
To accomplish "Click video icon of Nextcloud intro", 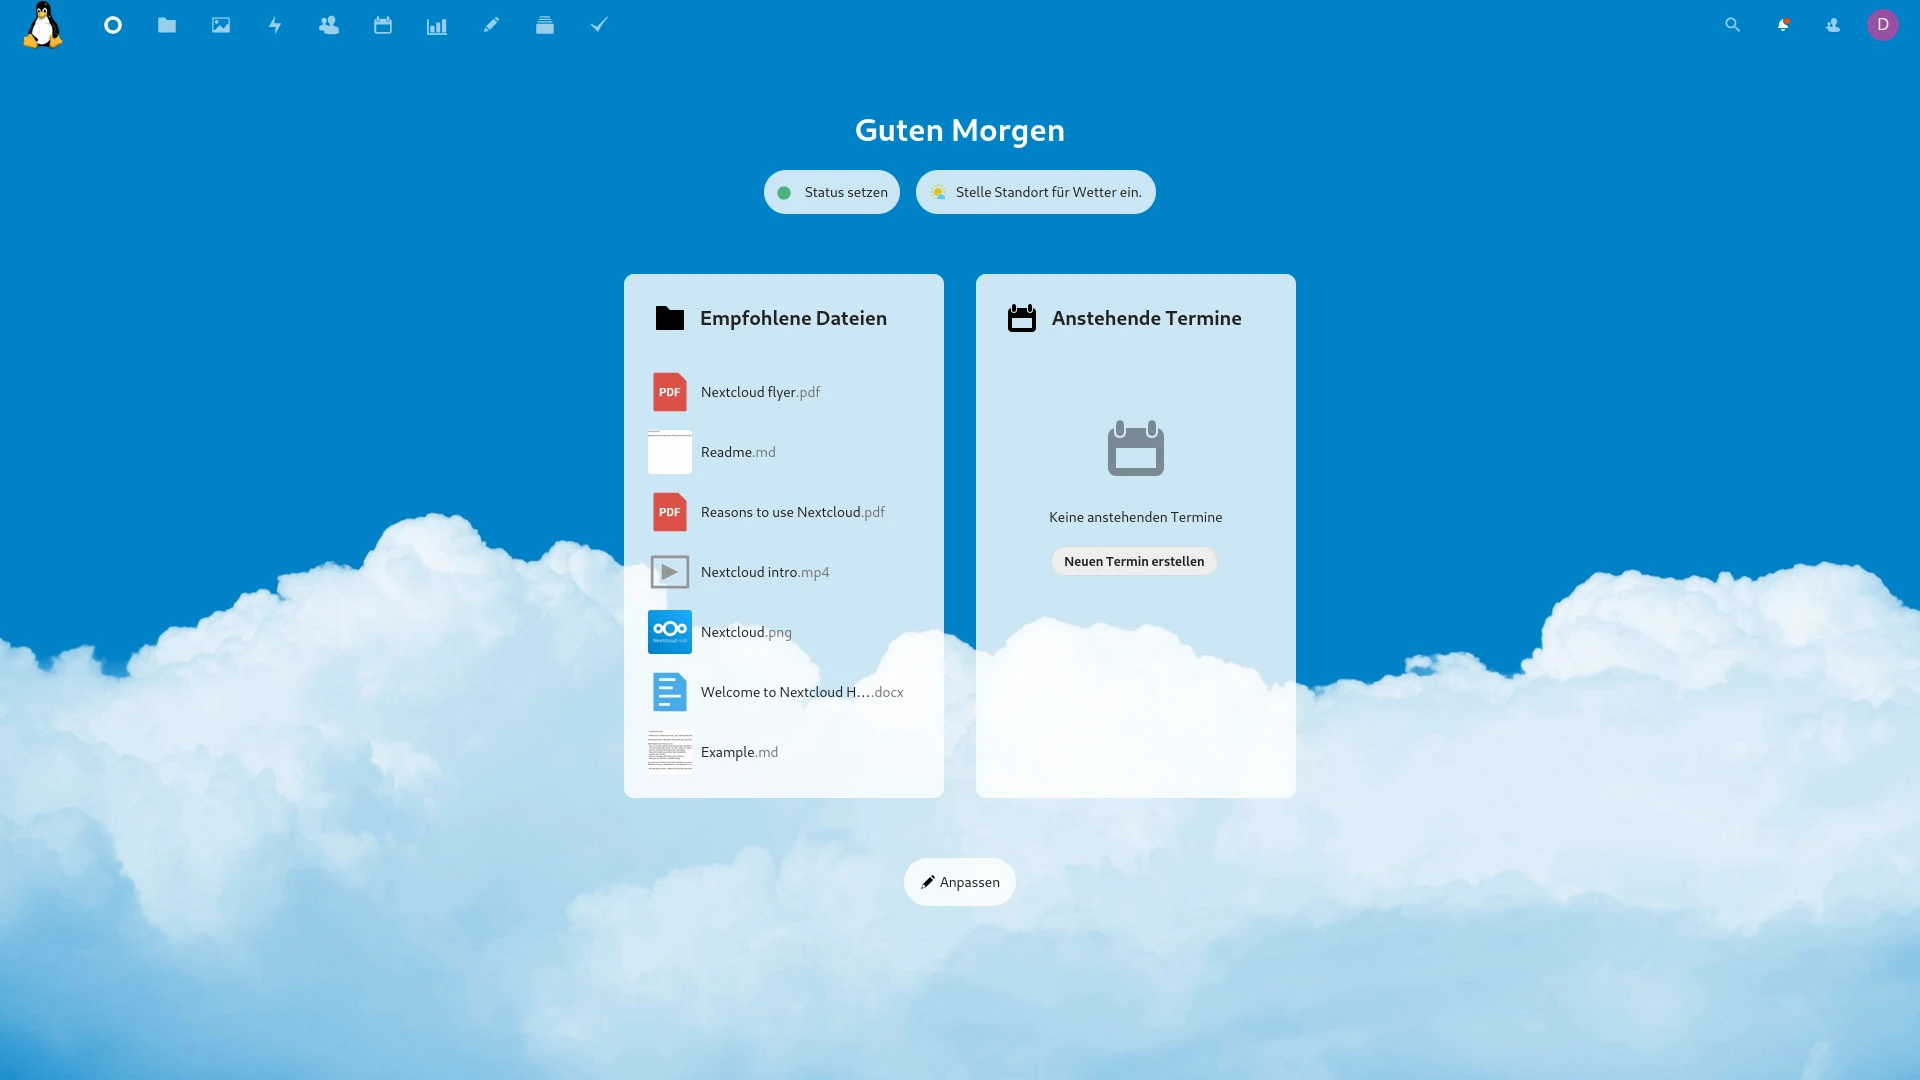I will tap(670, 572).
